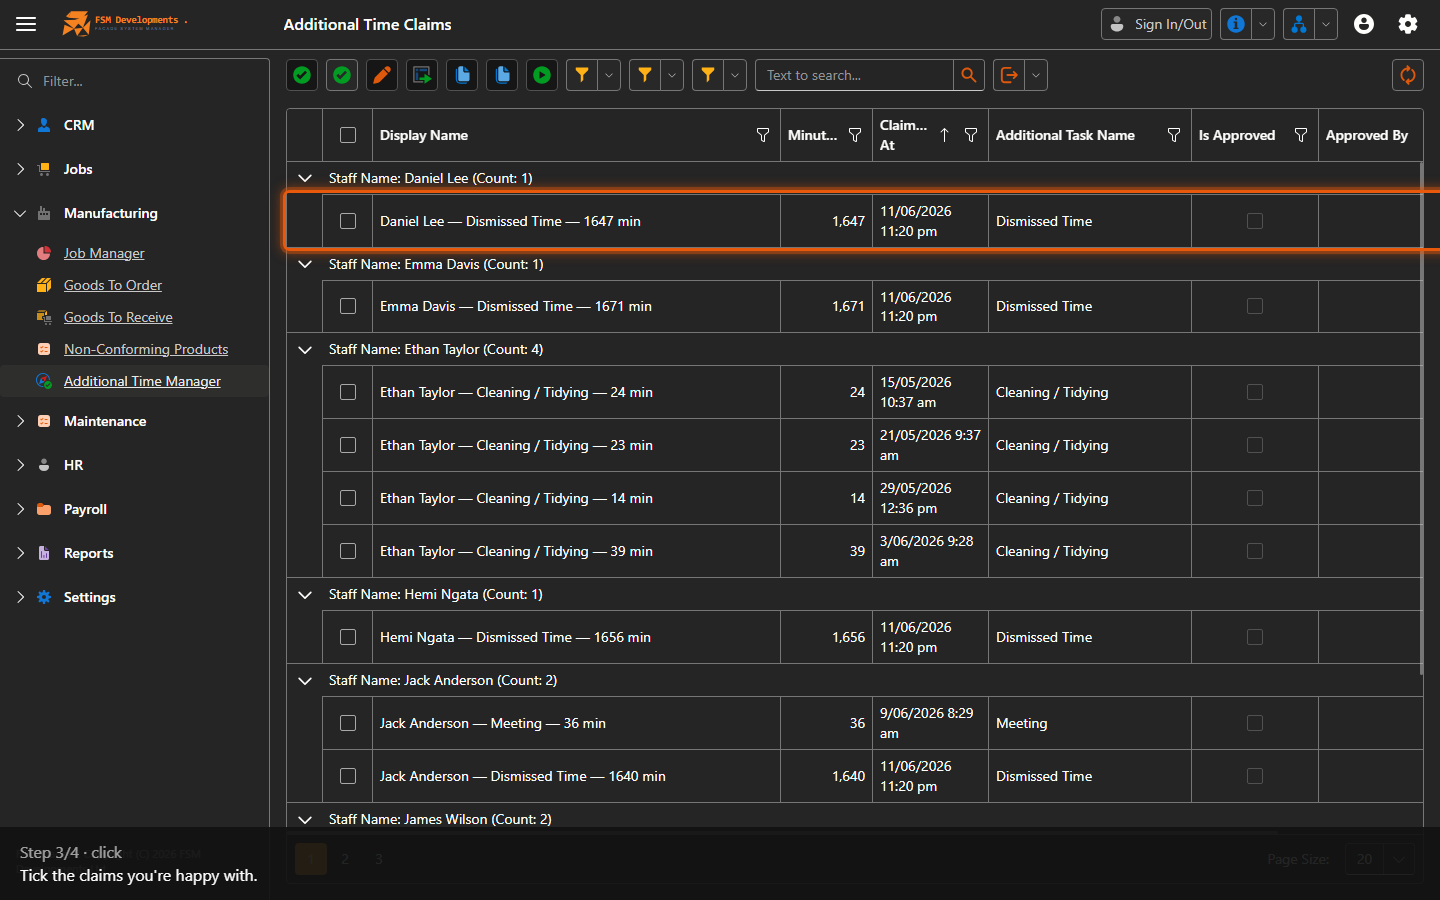Open the settings gear icon in header
Screen dimensions: 1440x900
[1408, 24]
